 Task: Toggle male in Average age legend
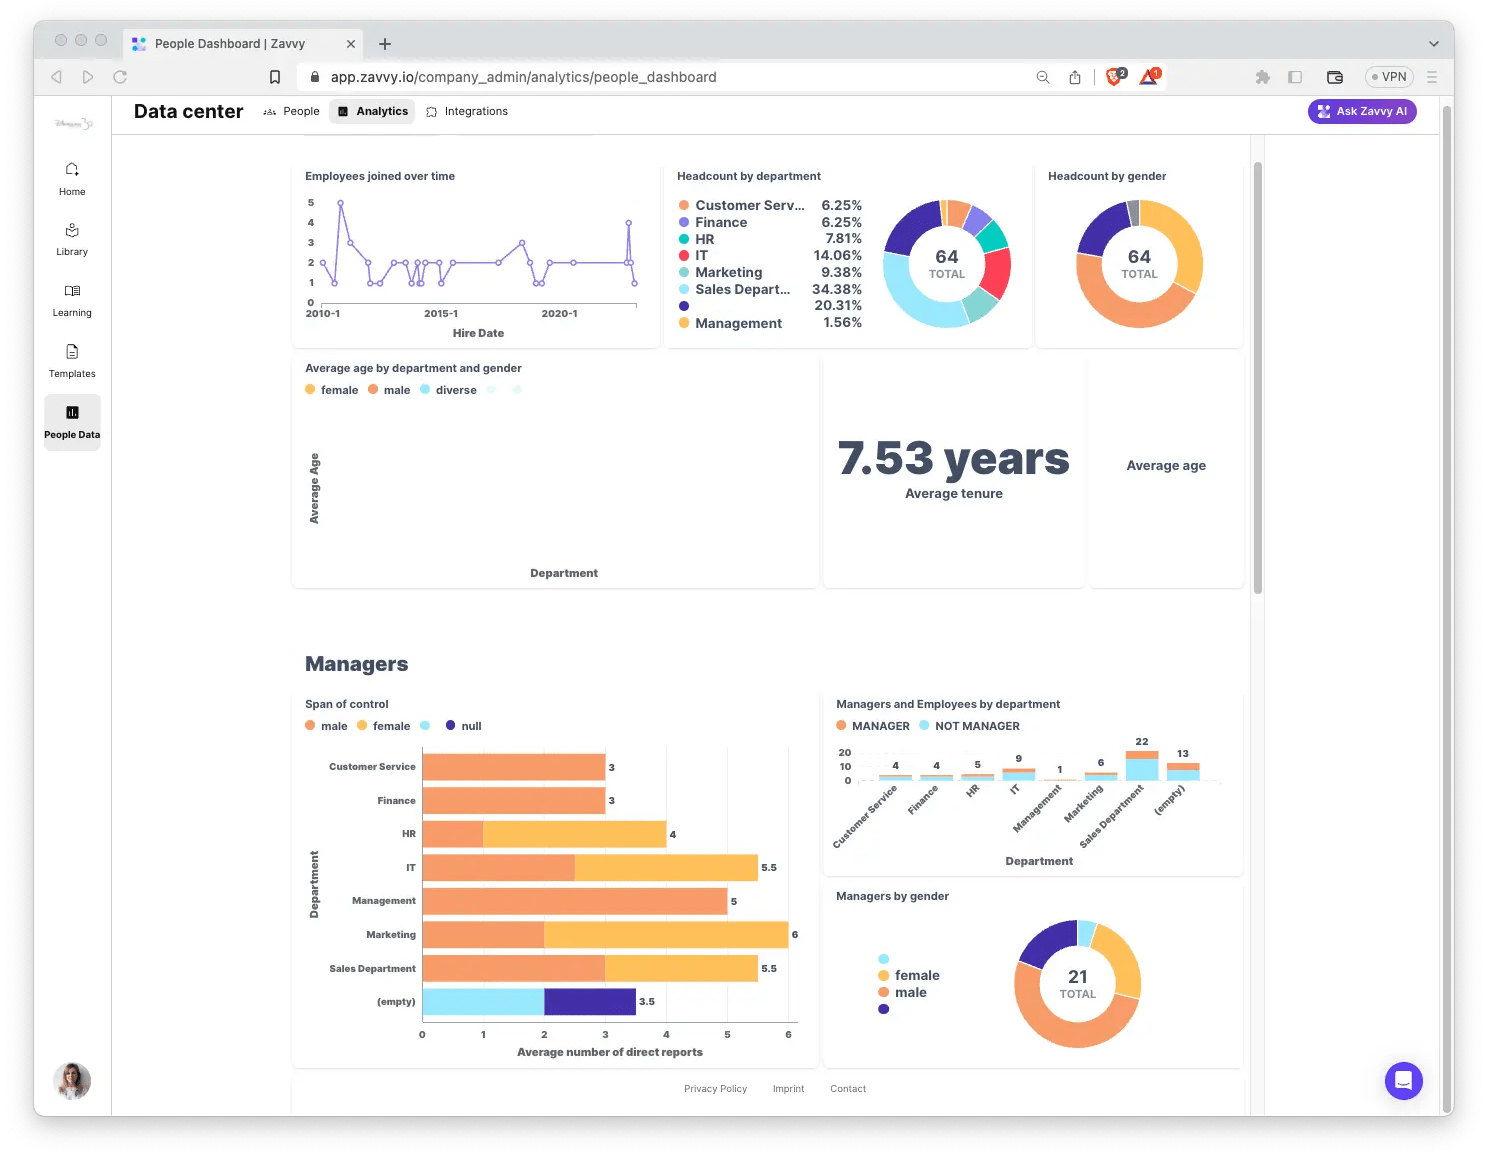click(x=389, y=390)
